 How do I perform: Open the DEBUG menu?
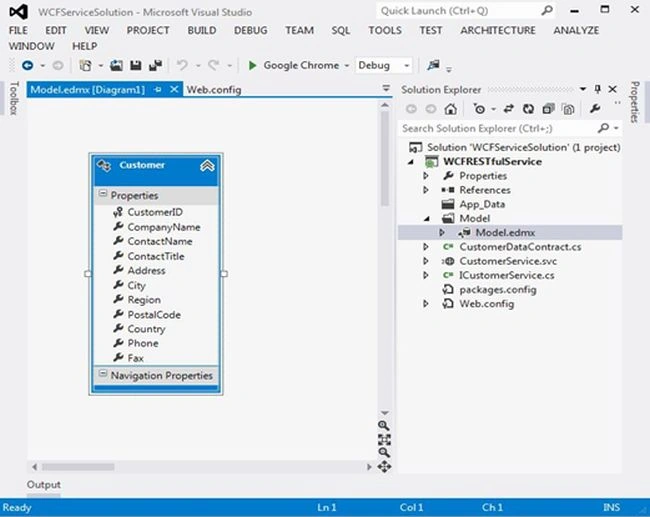tap(250, 30)
